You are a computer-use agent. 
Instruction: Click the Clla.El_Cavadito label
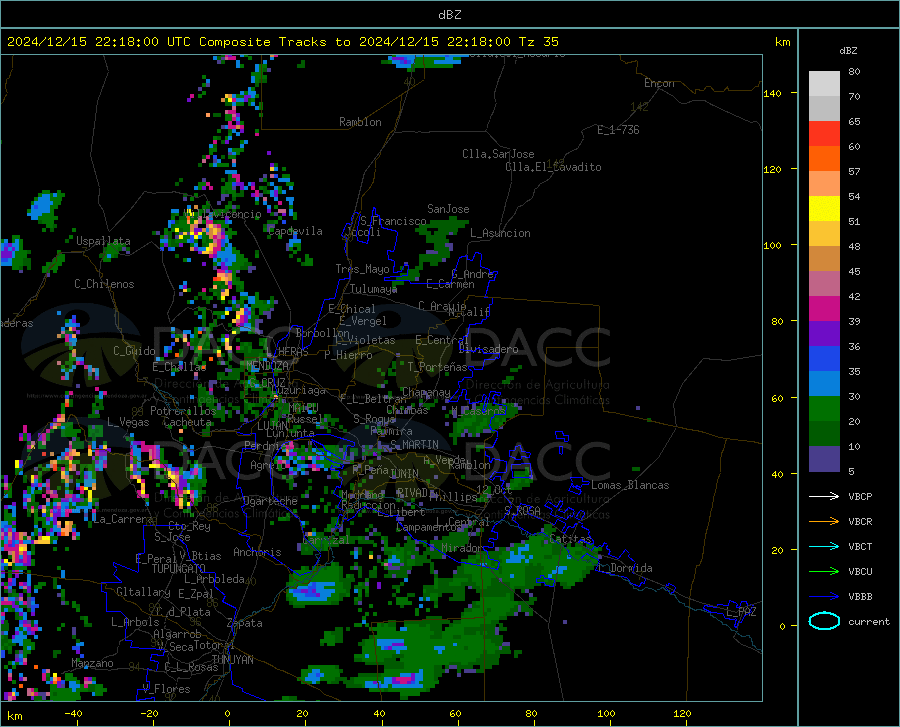coord(553,167)
